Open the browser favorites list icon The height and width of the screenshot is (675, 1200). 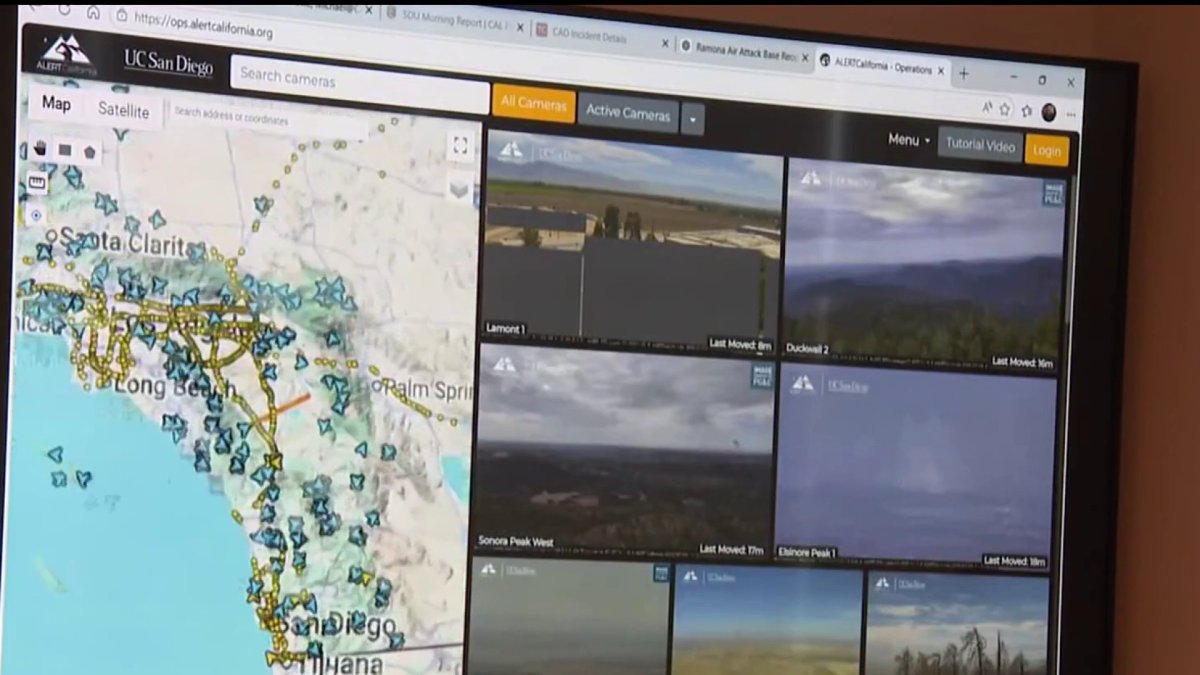(1027, 111)
